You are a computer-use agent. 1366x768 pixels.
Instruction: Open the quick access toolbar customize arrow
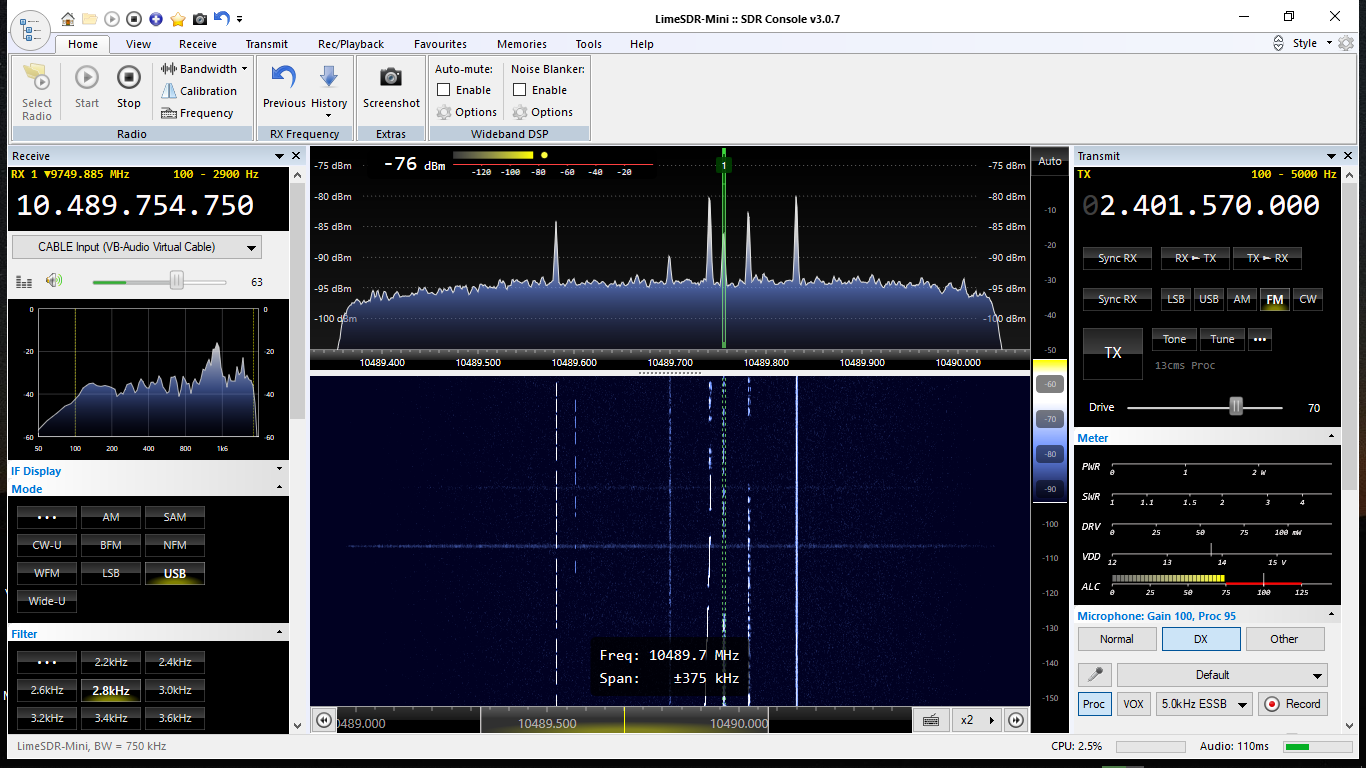pyautogui.click(x=240, y=19)
